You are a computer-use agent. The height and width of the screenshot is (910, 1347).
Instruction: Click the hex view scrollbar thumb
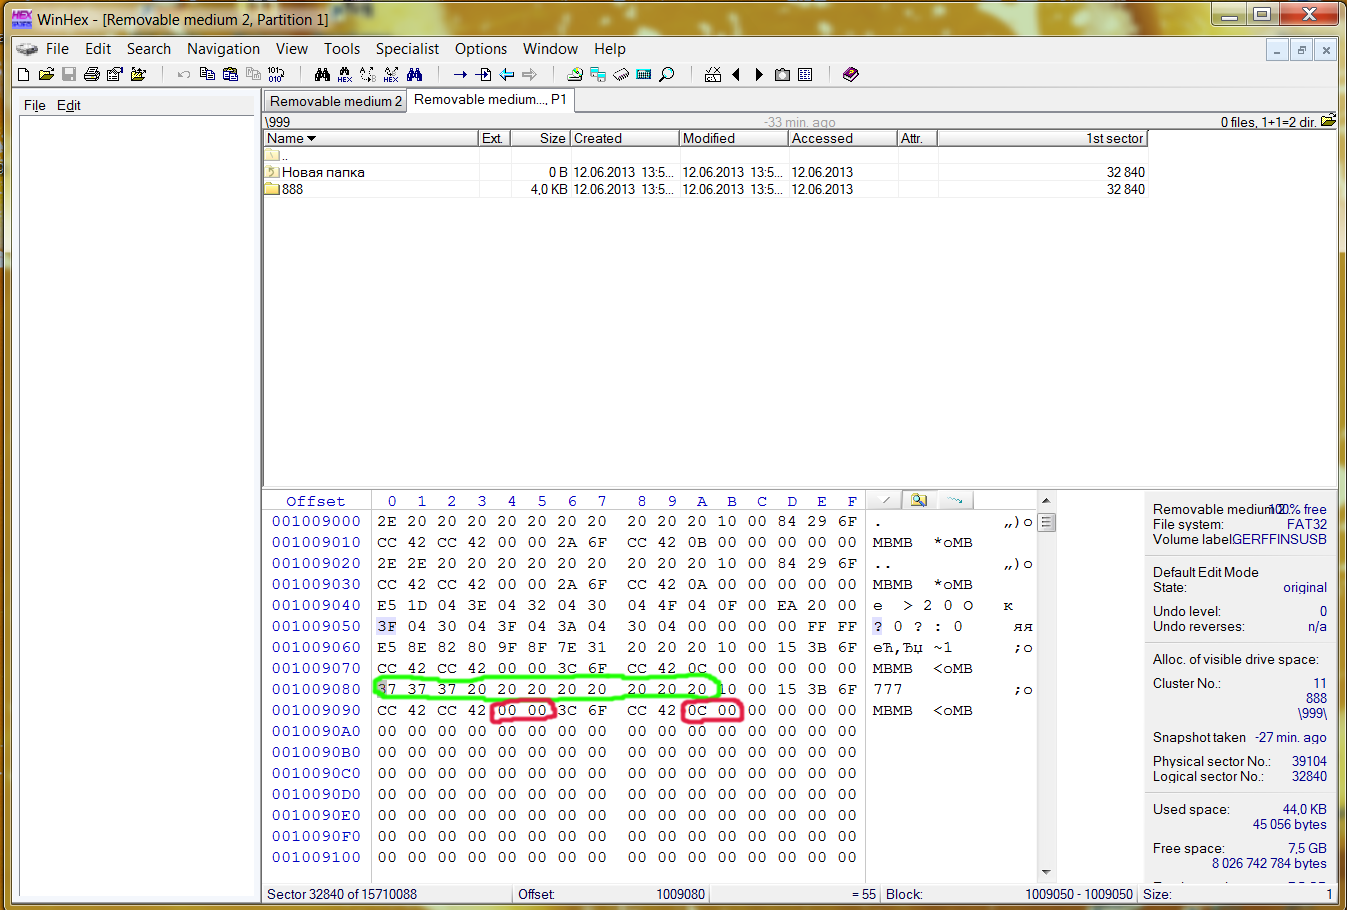pos(1046,522)
